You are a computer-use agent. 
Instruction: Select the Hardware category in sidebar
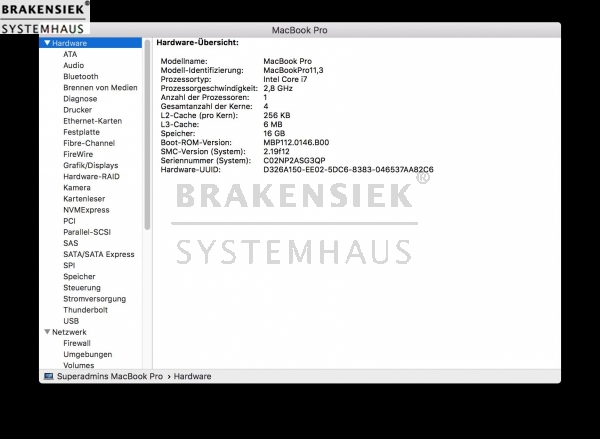[x=90, y=43]
